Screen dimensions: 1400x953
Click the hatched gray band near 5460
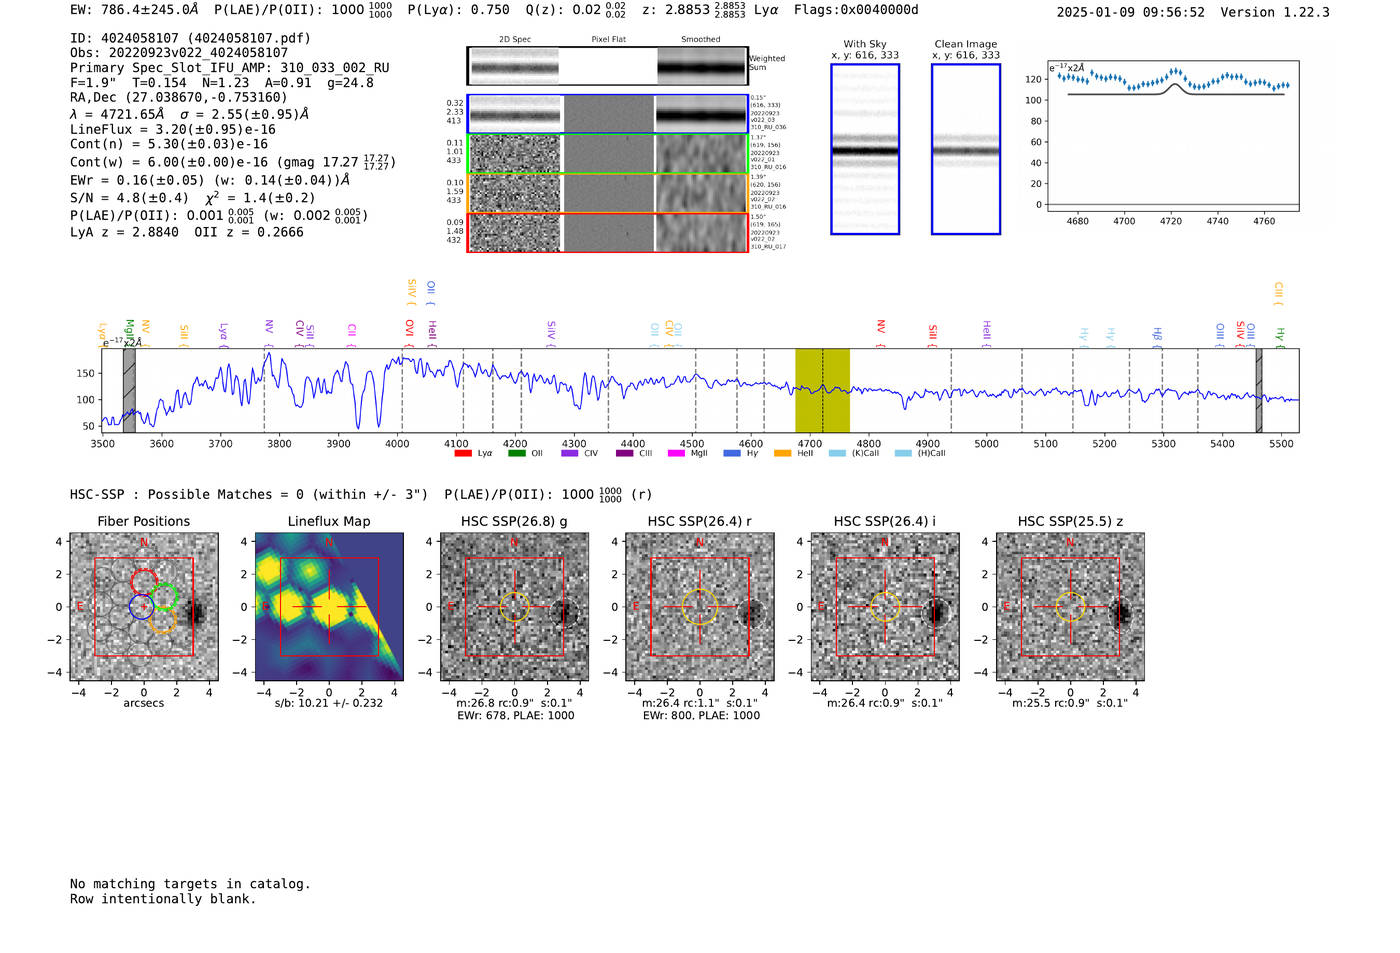(1259, 390)
